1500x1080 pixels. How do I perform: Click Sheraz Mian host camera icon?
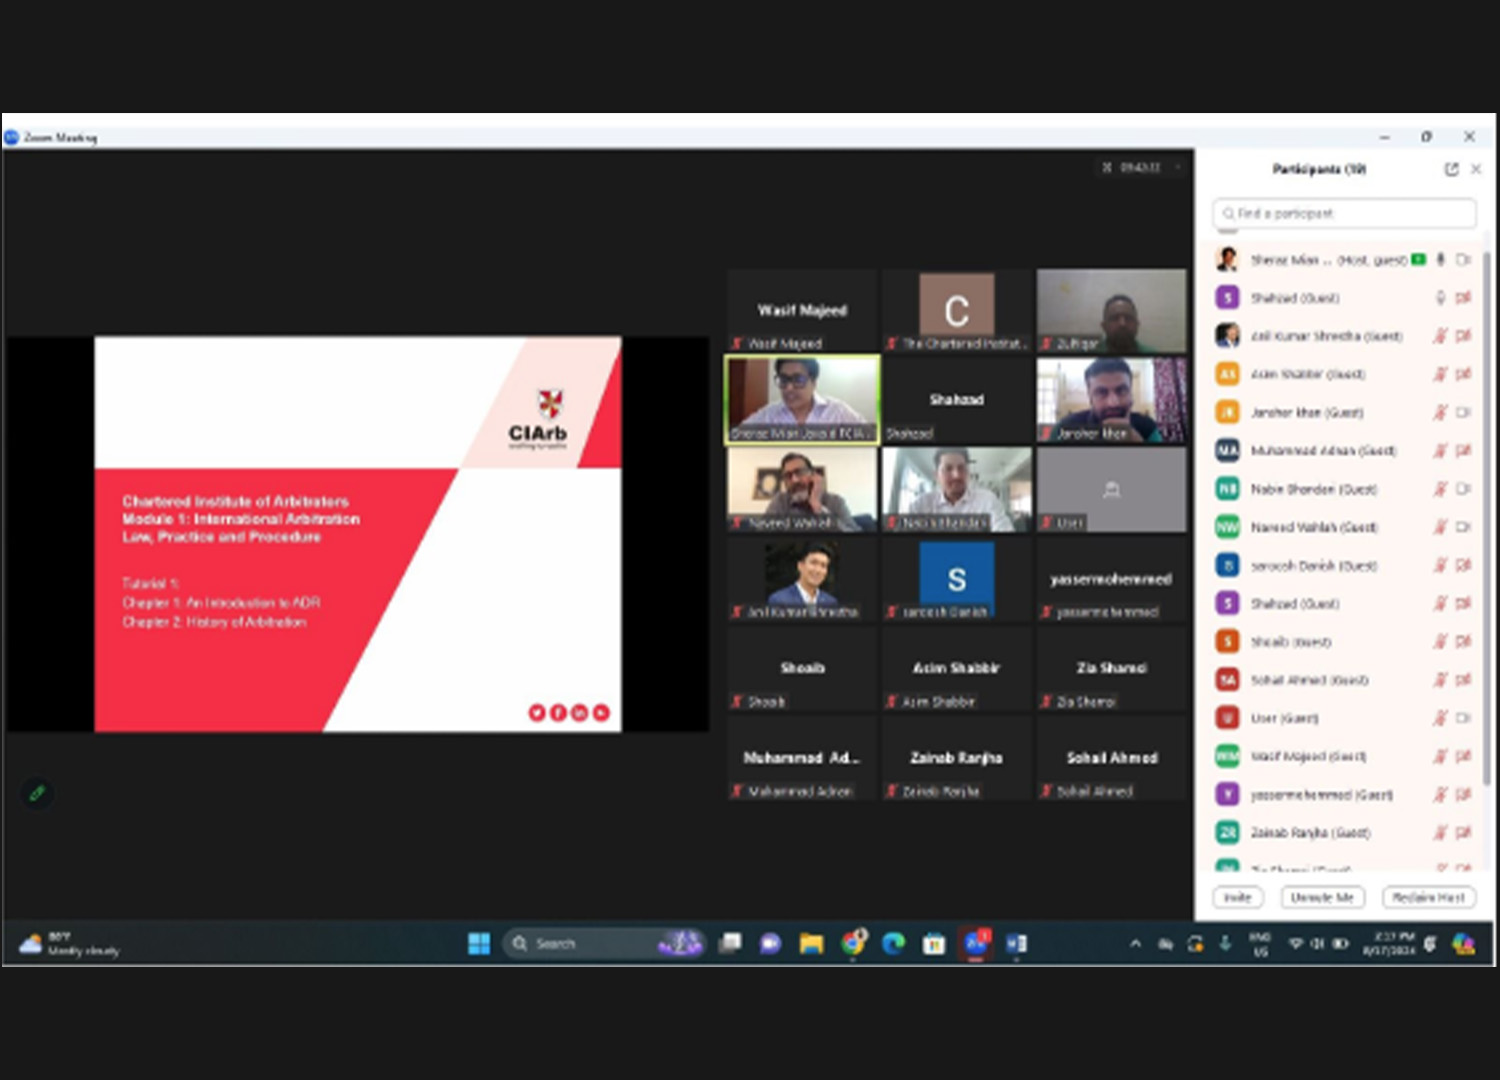pyautogui.click(x=1463, y=260)
